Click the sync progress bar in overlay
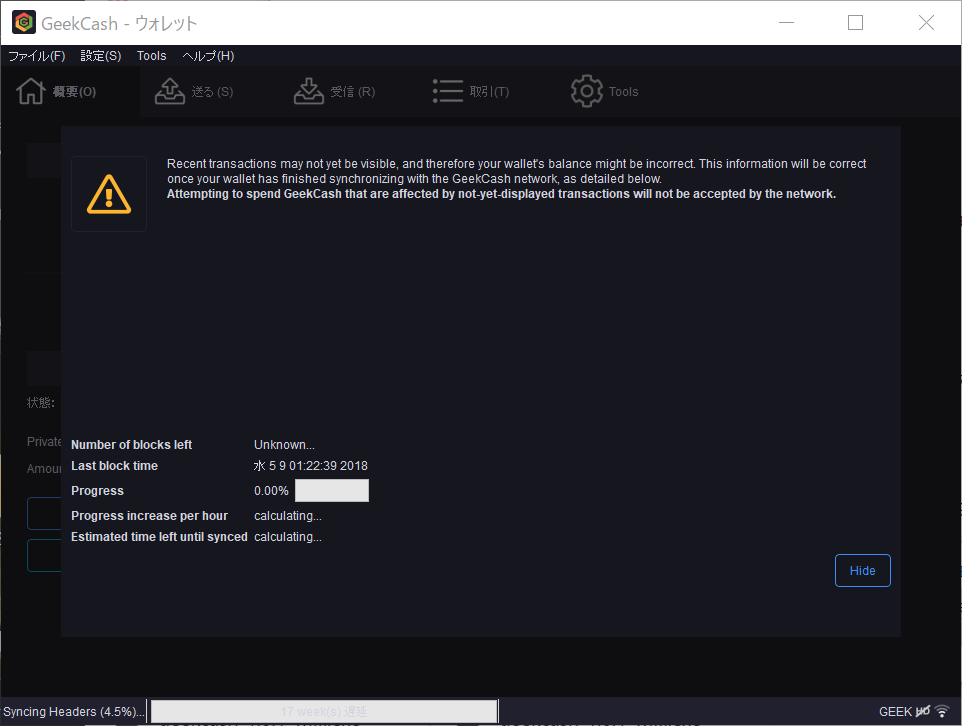 pos(331,491)
